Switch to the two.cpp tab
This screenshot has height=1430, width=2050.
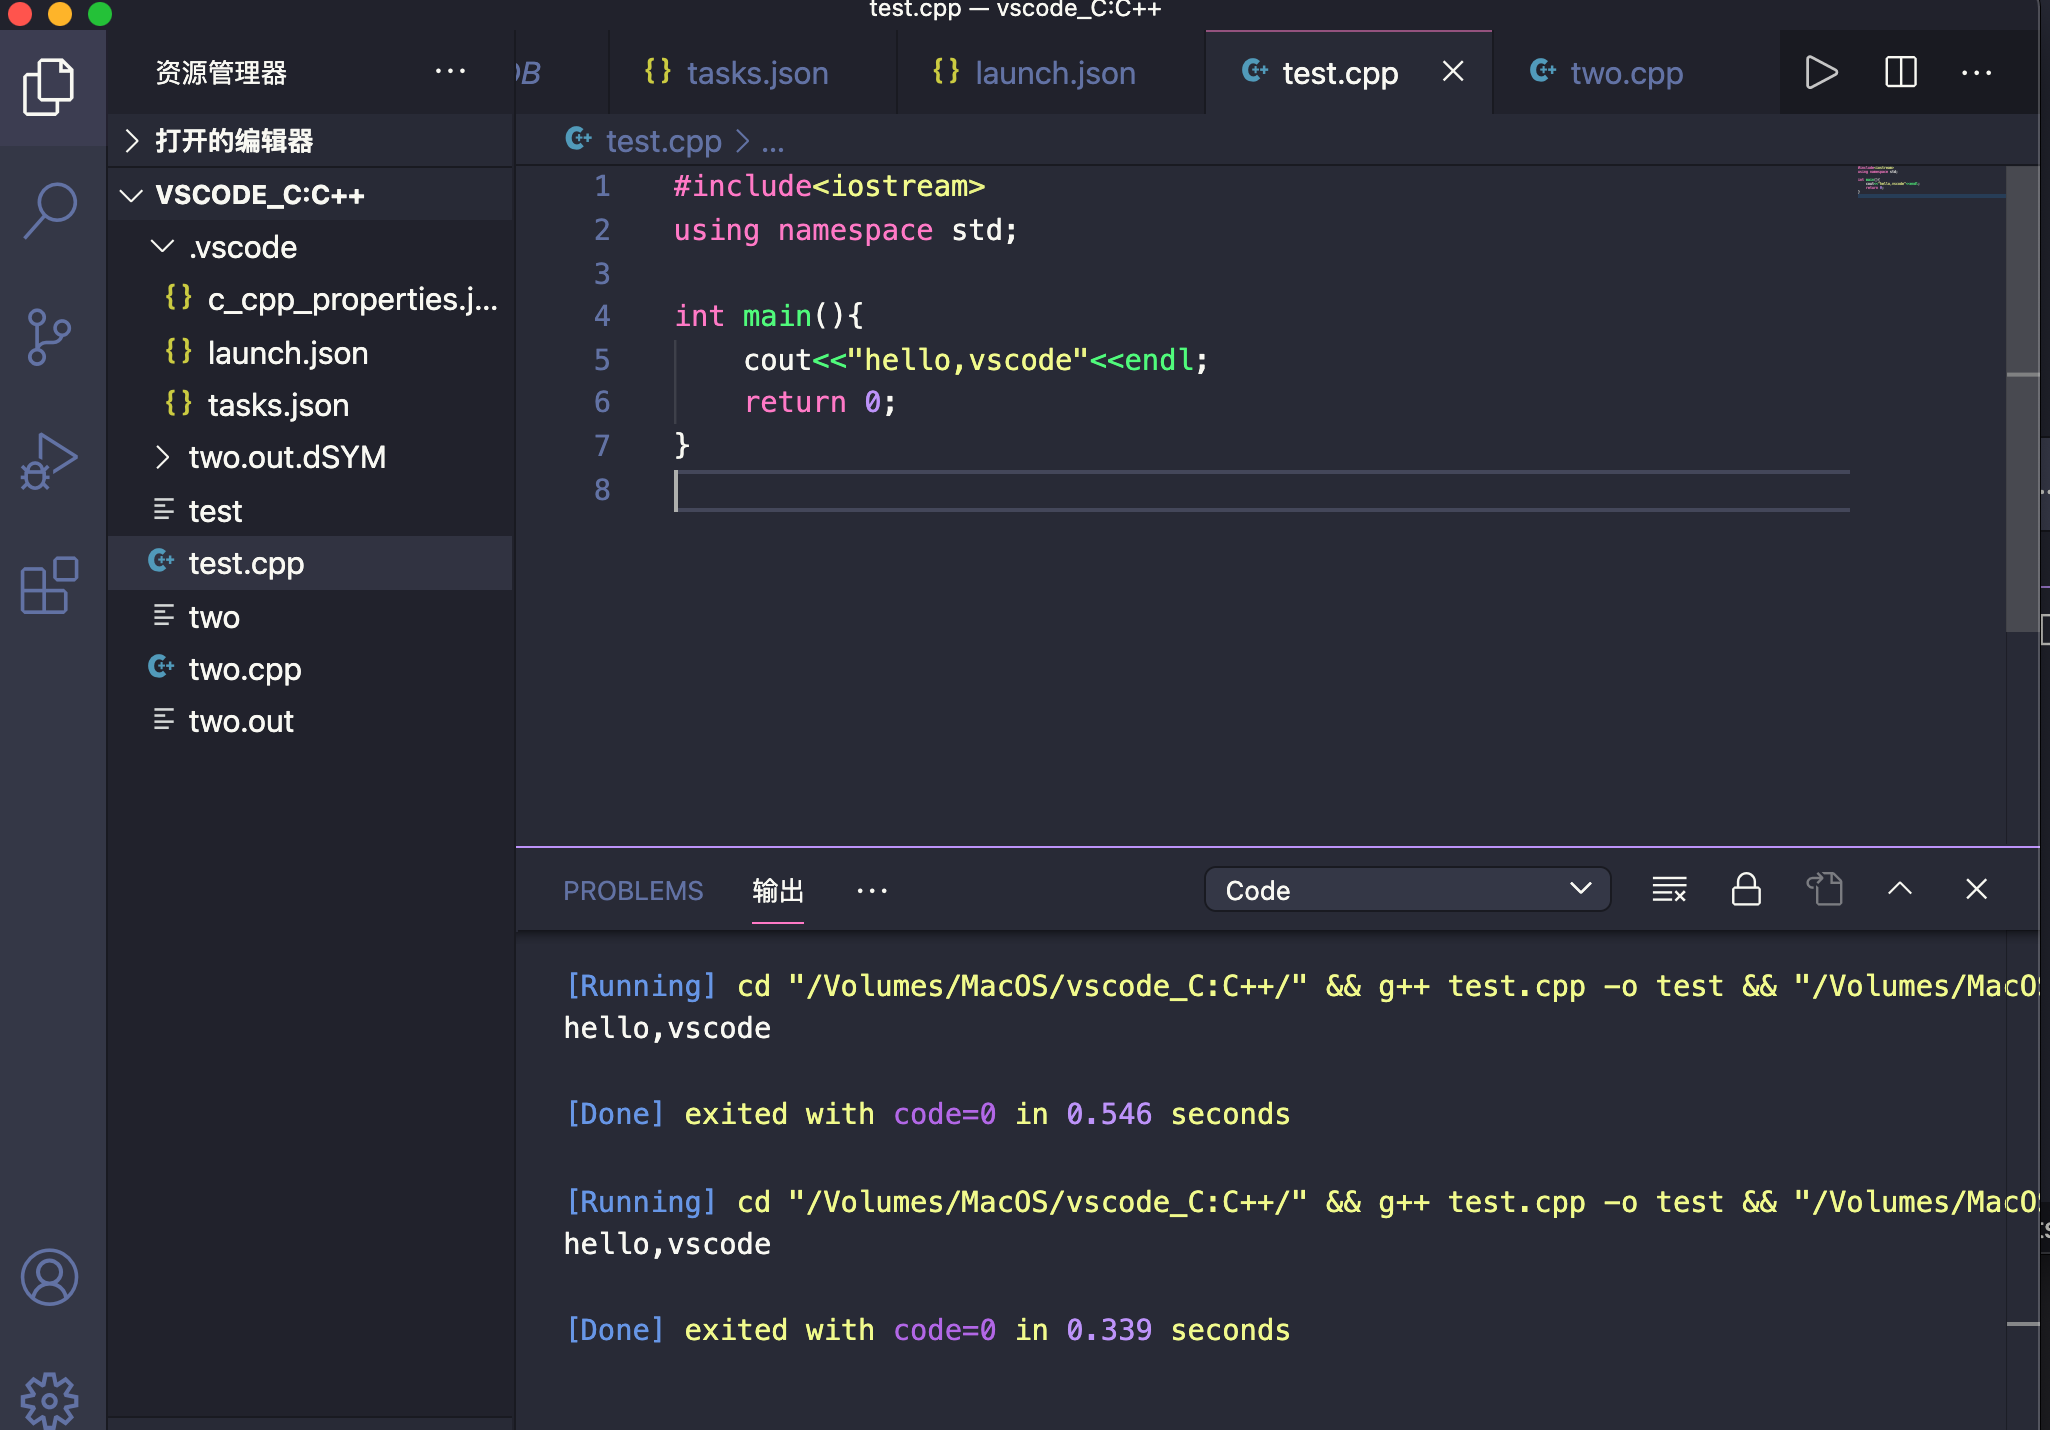pyautogui.click(x=1624, y=72)
